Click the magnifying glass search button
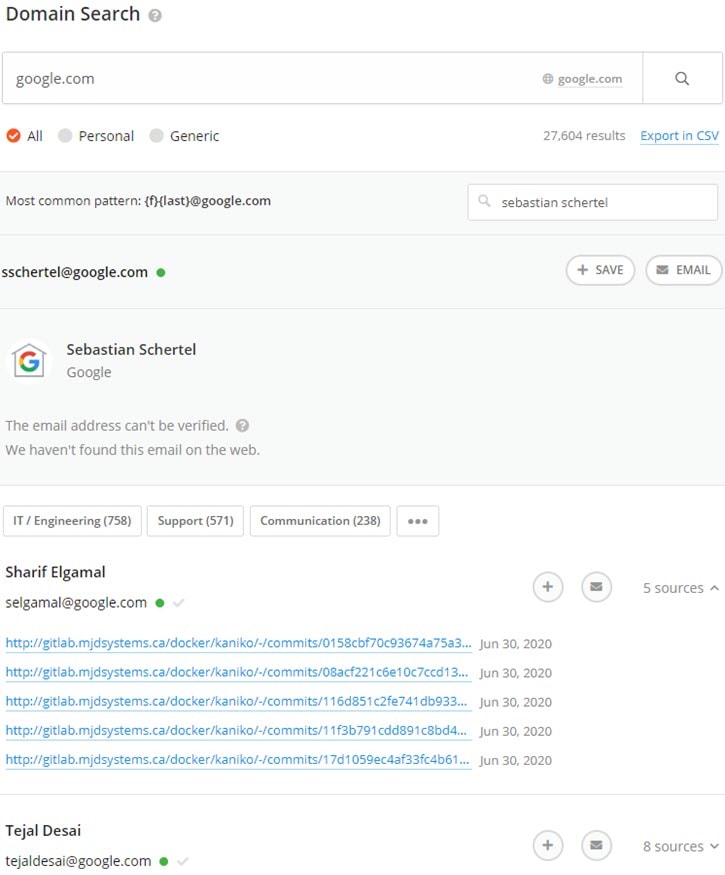This screenshot has width=725, height=875. 682,79
